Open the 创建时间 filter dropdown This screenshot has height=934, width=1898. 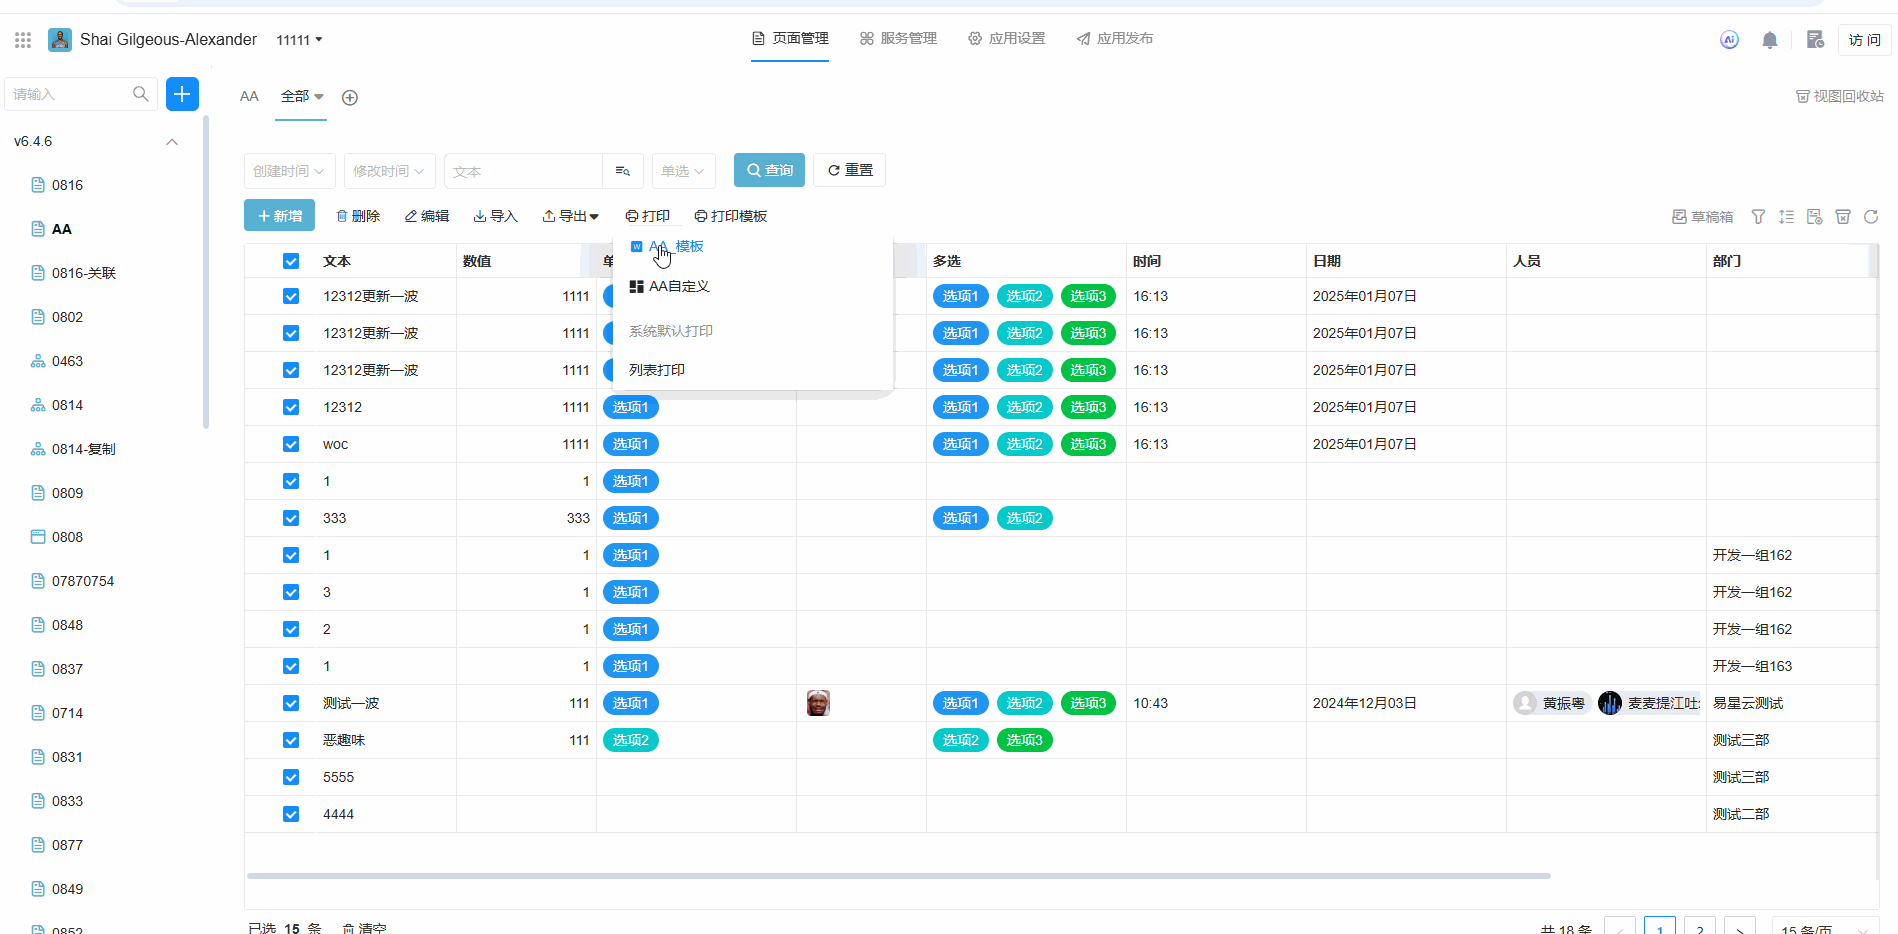tap(289, 171)
